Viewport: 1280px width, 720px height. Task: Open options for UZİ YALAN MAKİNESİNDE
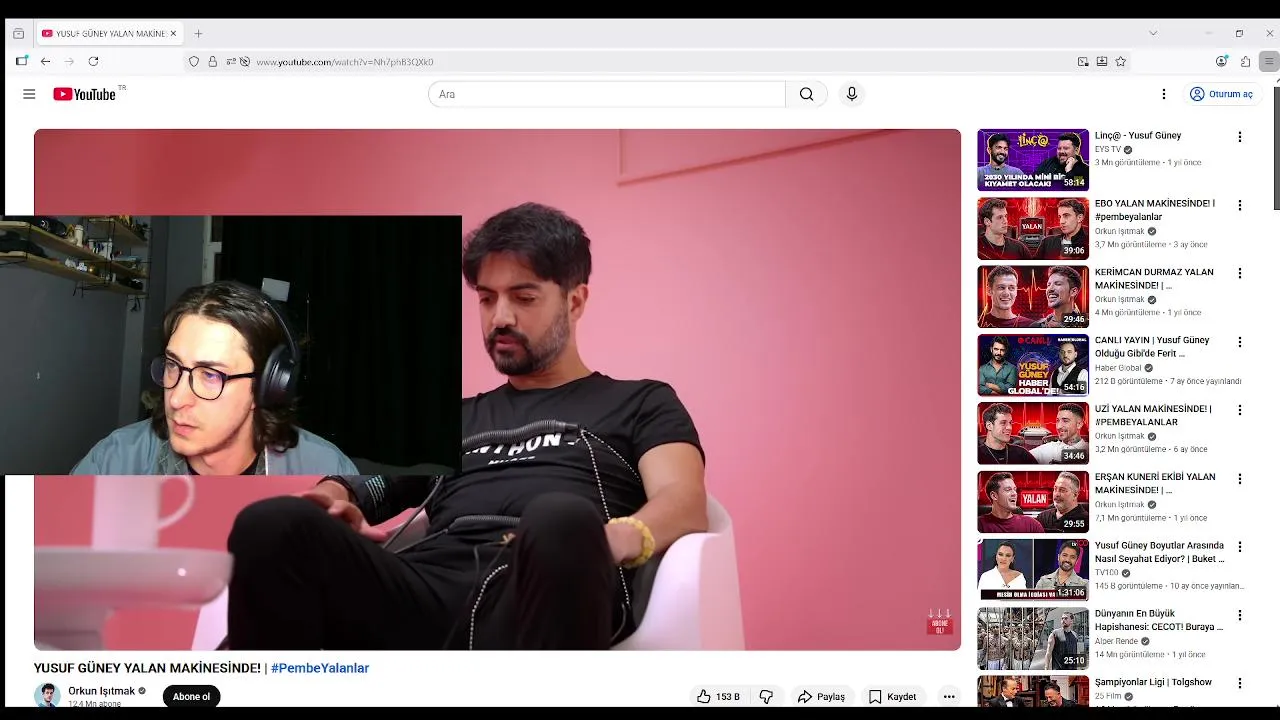[1240, 410]
